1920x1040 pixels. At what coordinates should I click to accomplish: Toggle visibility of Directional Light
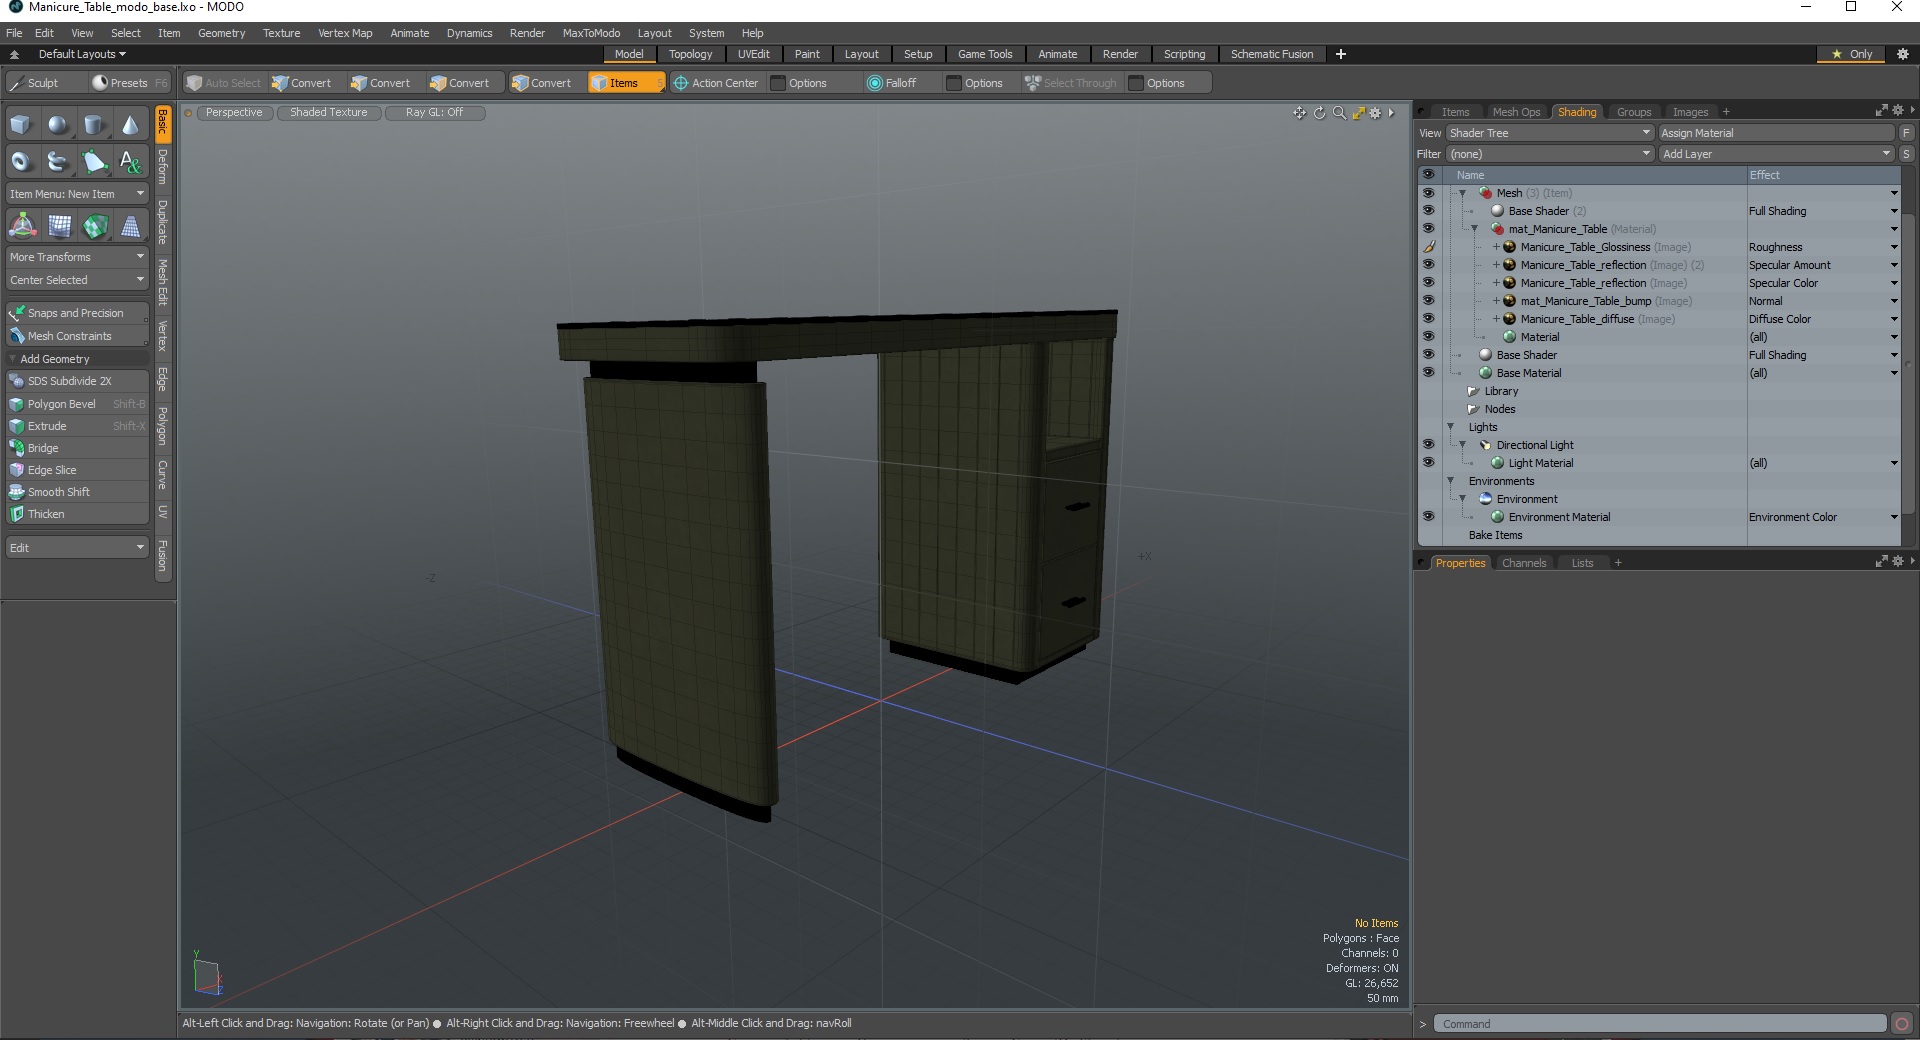(1428, 445)
